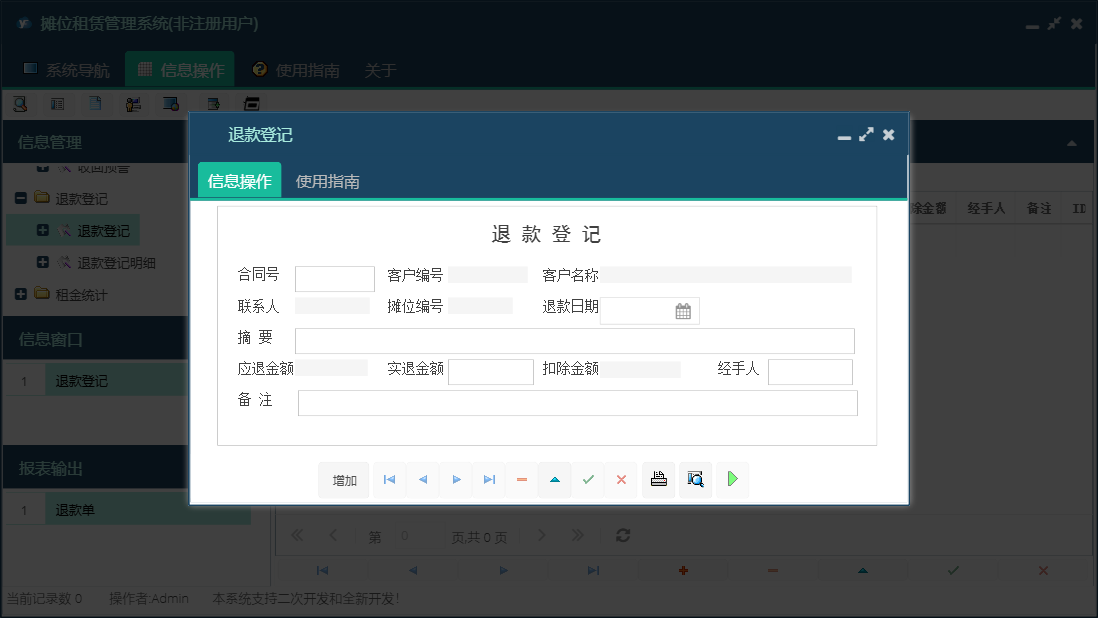Image resolution: width=1098 pixels, height=618 pixels.
Task: Click the 增加 button to add a record
Action: click(344, 479)
